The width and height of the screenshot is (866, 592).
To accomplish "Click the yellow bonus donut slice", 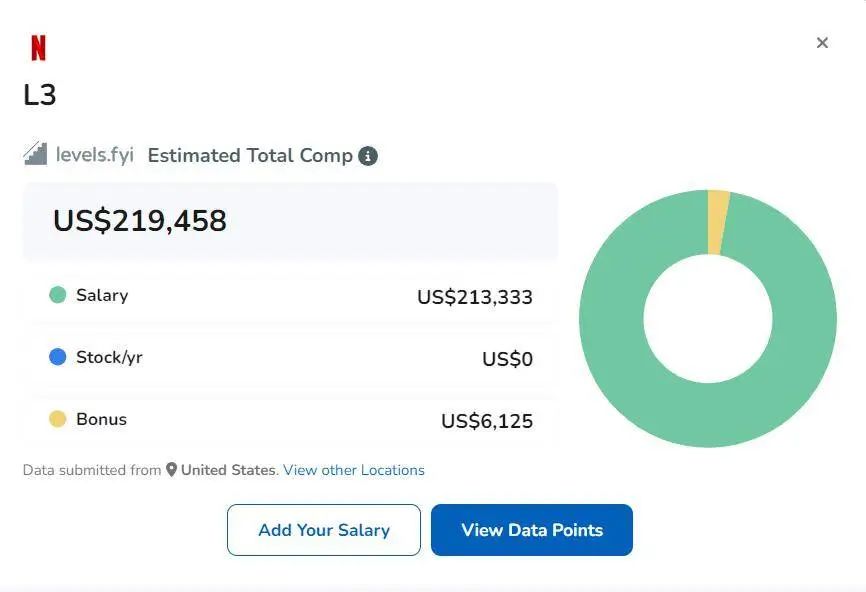I will coord(717,221).
